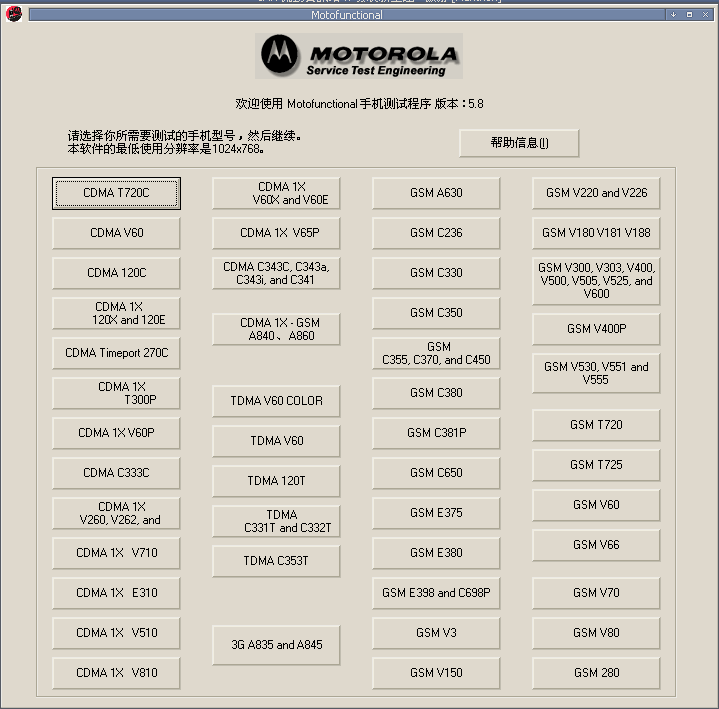Choose GSM V400P phone model
This screenshot has width=719, height=709.
[596, 329]
